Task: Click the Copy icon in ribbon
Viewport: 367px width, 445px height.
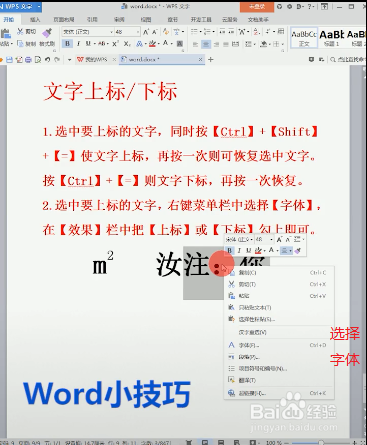Action: 20,43
